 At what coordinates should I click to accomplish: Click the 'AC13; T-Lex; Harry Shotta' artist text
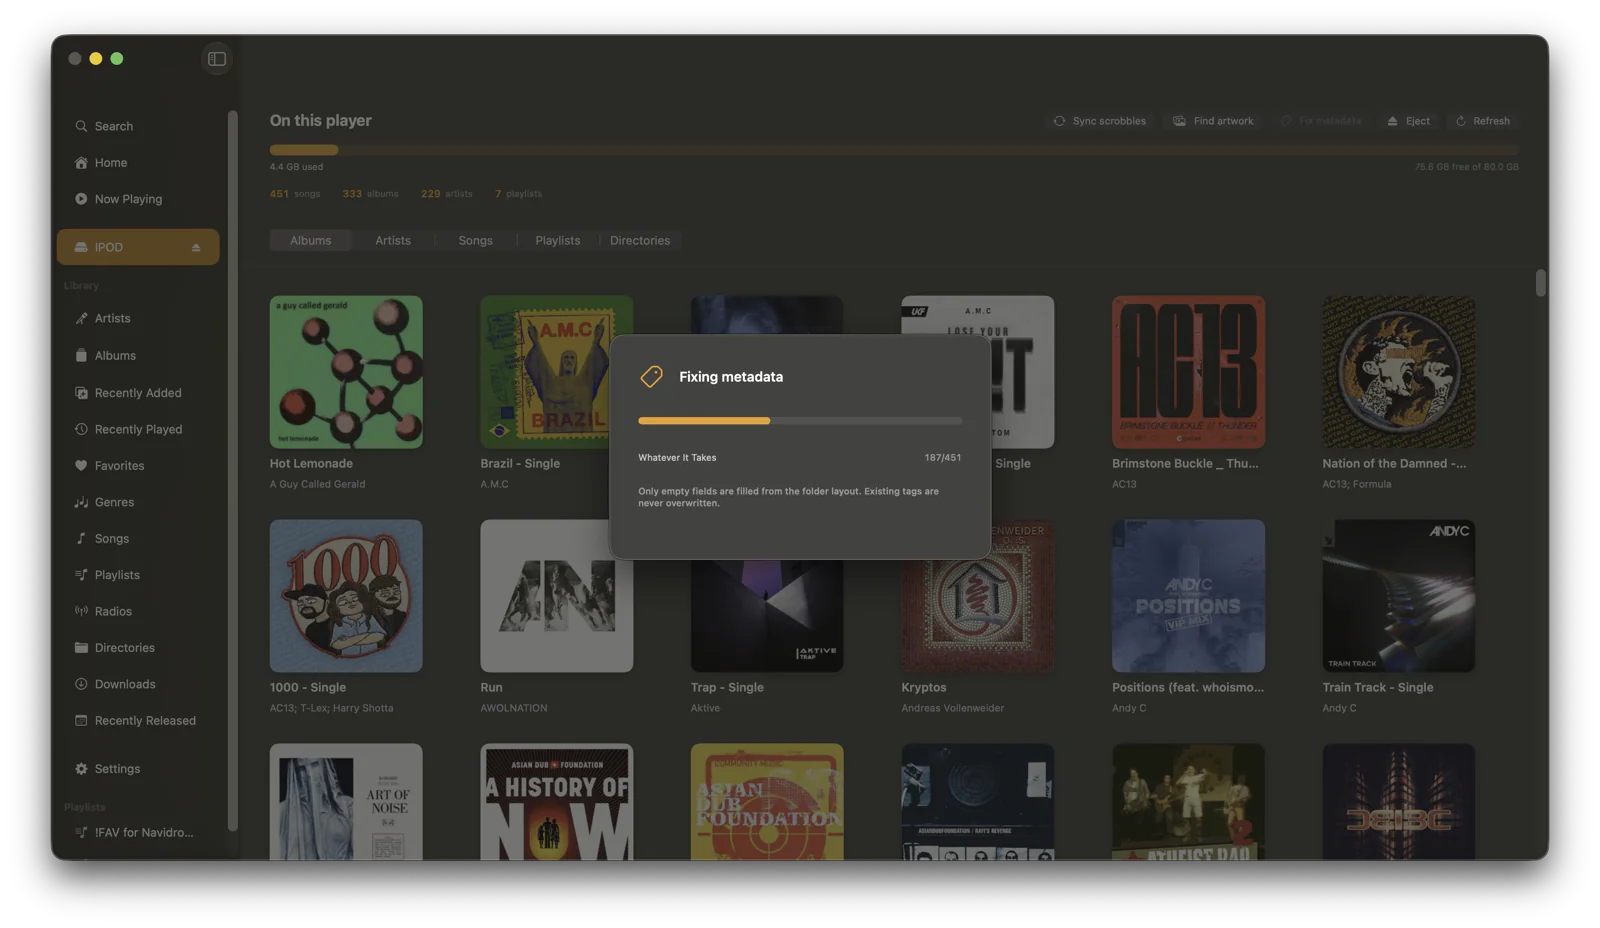point(332,709)
